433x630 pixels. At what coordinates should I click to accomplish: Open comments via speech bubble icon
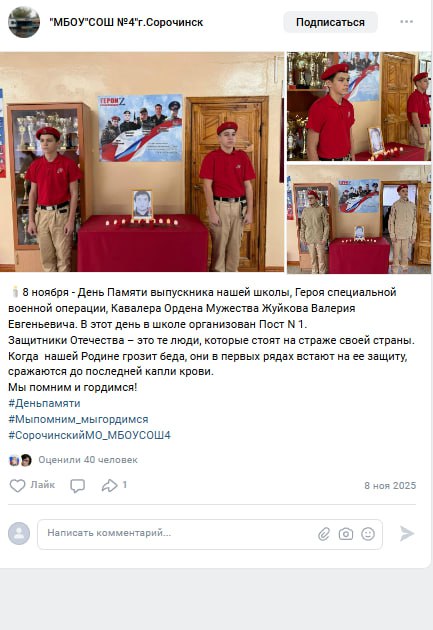coord(77,486)
